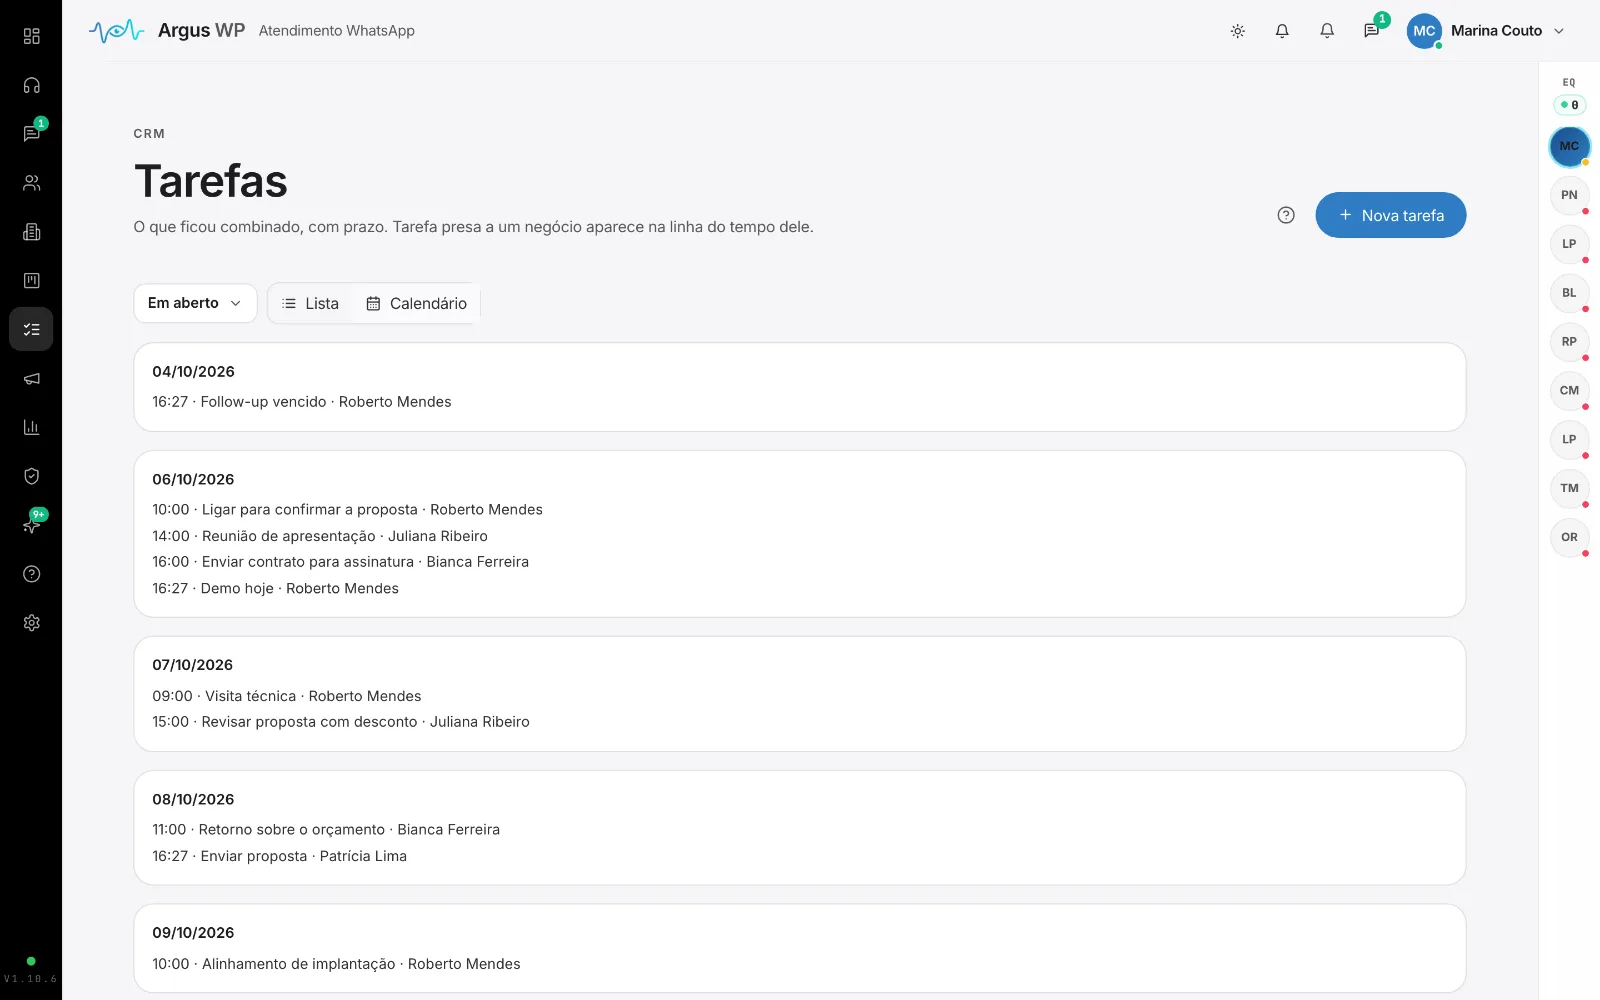The image size is (1600, 1000).
Task: Open contacts people icon in sidebar
Action: coord(31,183)
